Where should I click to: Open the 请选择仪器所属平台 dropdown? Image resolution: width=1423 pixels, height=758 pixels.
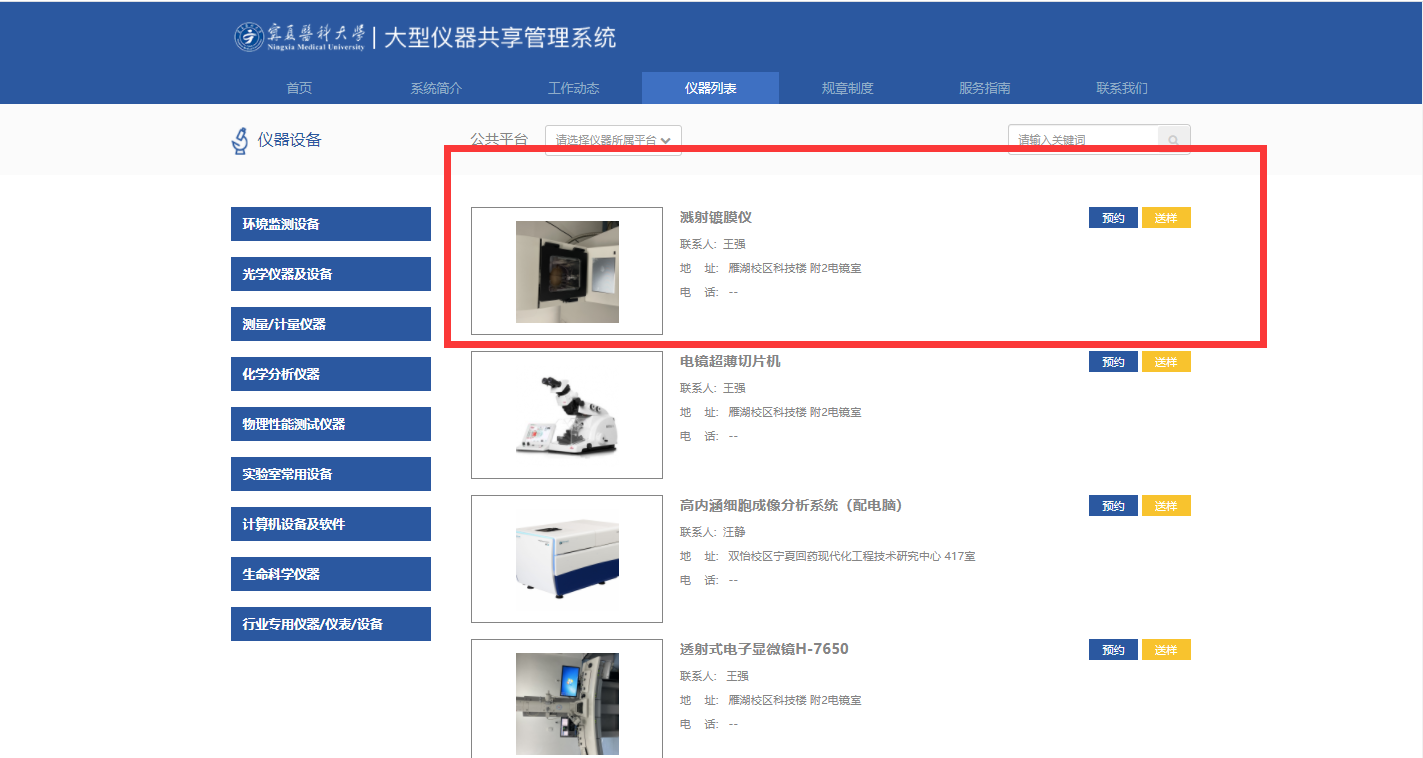point(613,140)
